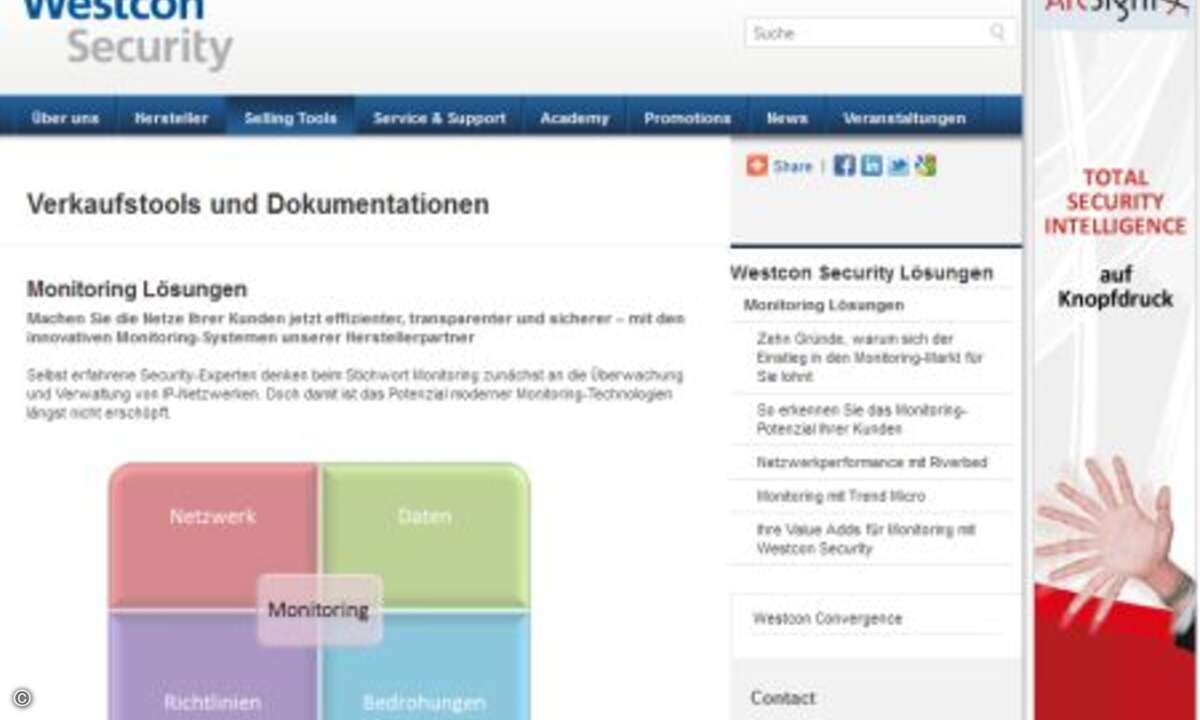The width and height of the screenshot is (1200, 720).
Task: Click the Verkaufstools und Dokumentationen heading
Action: [x=258, y=204]
